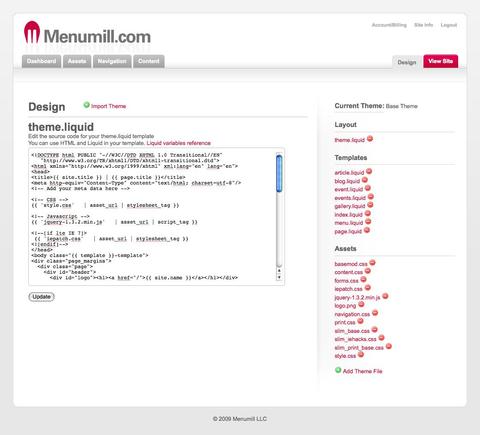
Task: Delete content.css using its red icon
Action: tap(368, 271)
